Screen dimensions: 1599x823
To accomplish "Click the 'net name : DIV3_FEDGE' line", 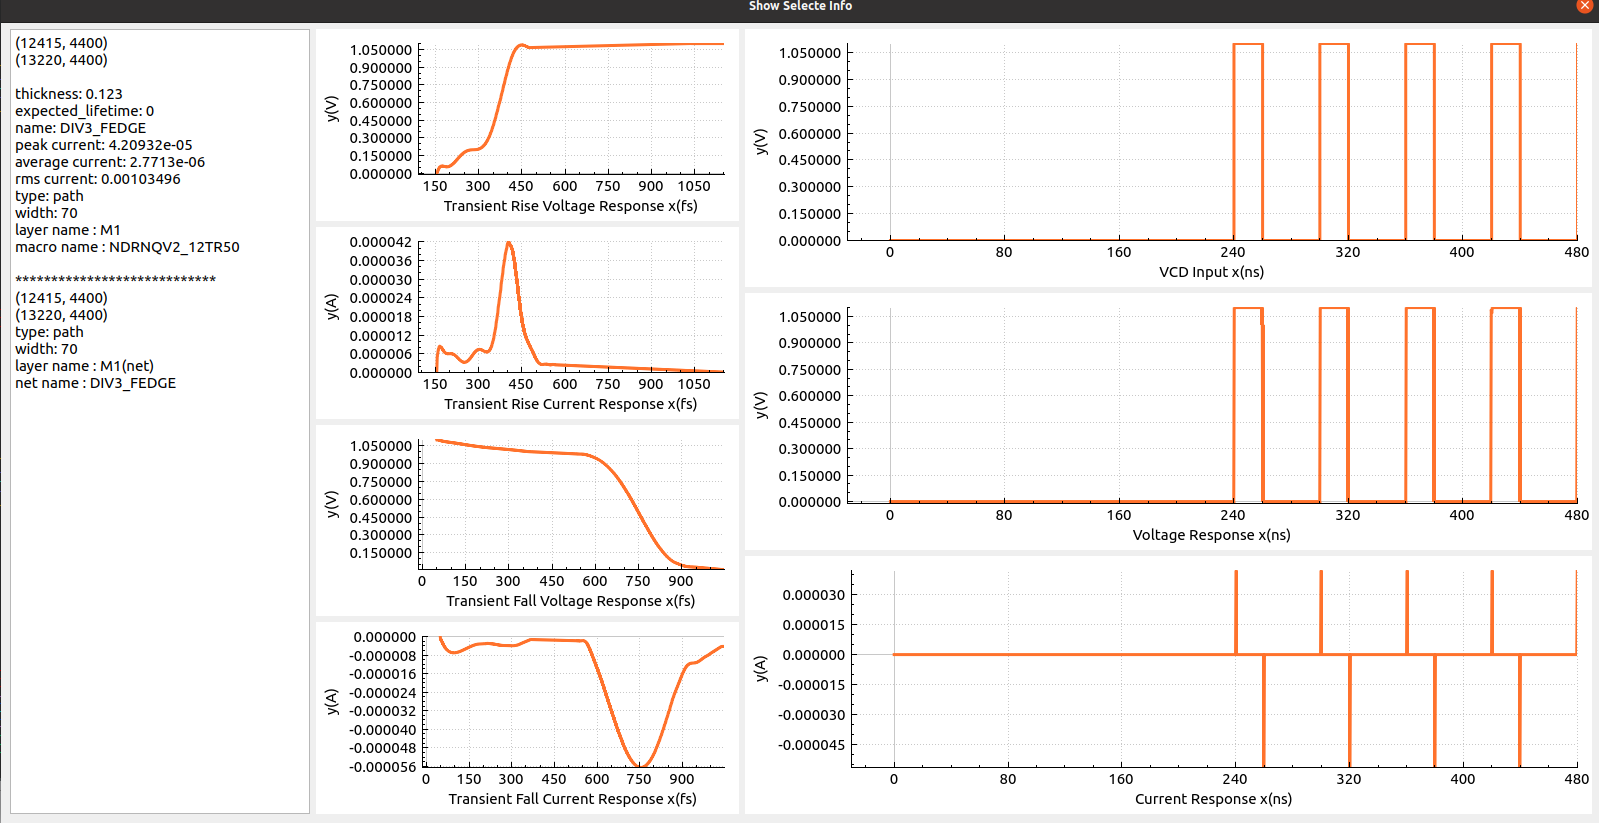I will point(95,383).
